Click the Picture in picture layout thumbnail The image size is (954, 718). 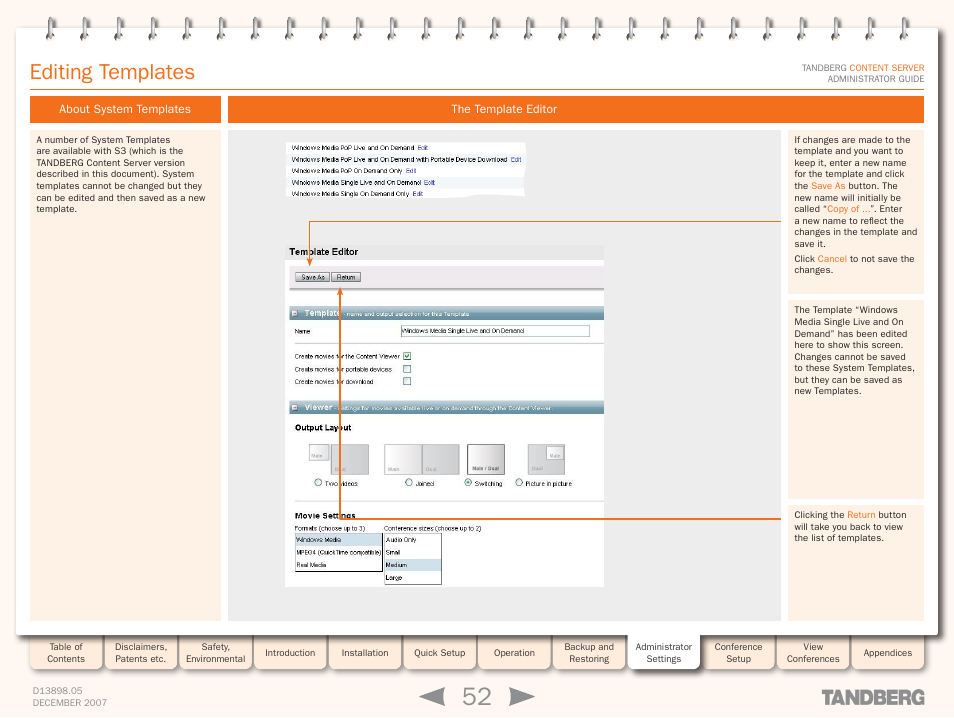[546, 459]
